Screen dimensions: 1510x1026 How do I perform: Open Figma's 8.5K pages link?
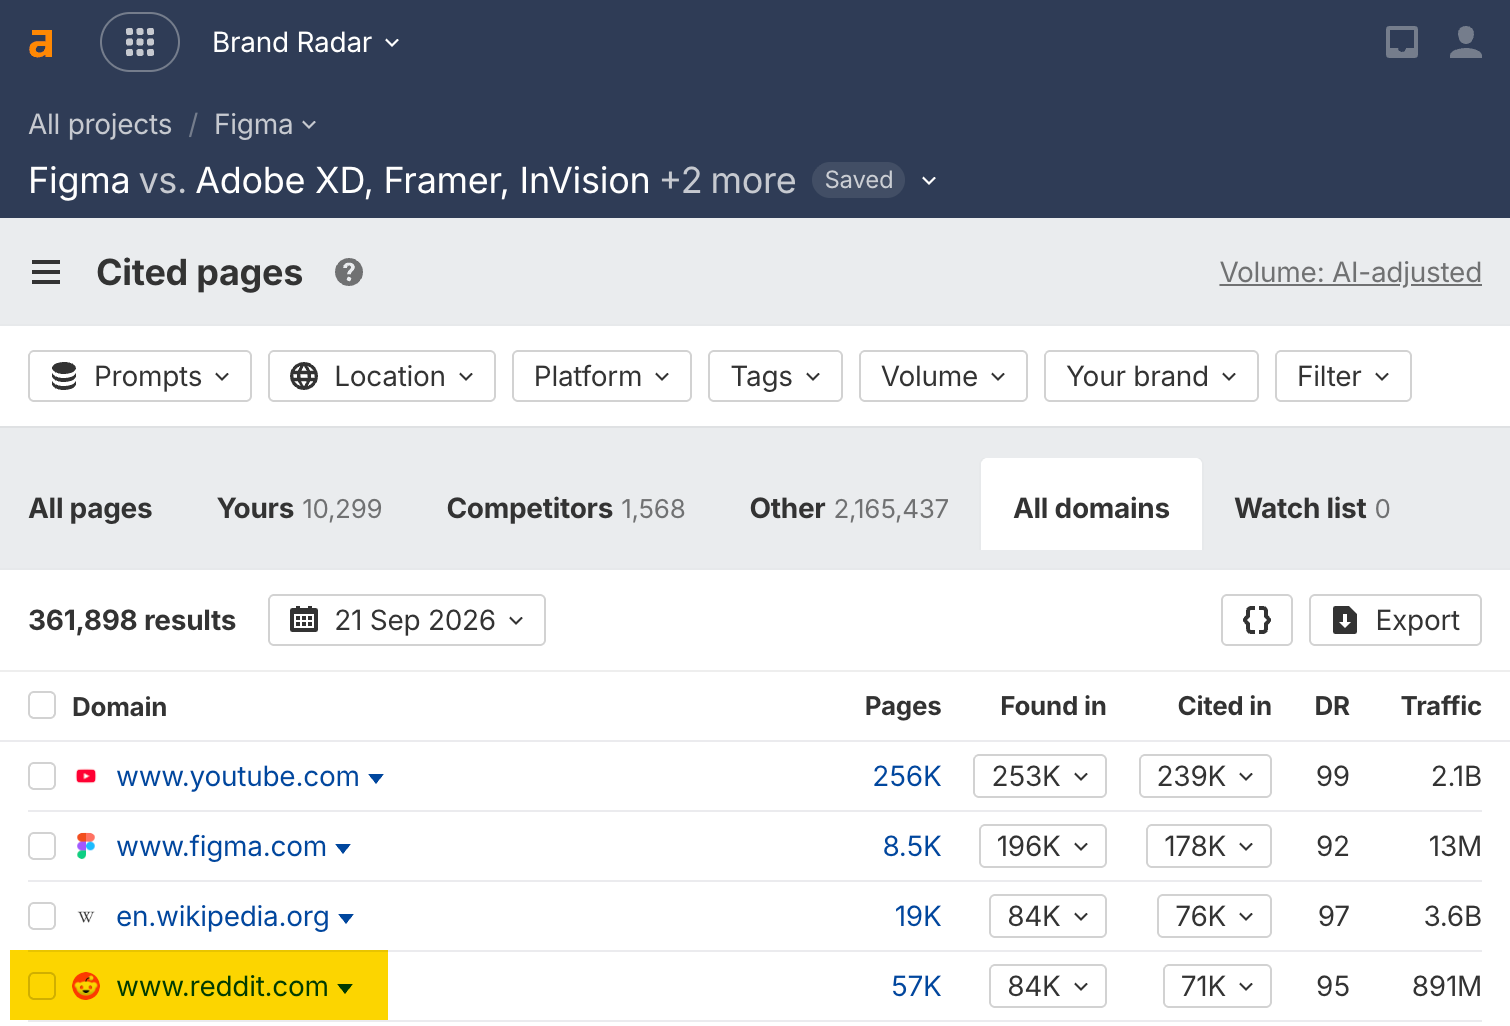click(912, 846)
